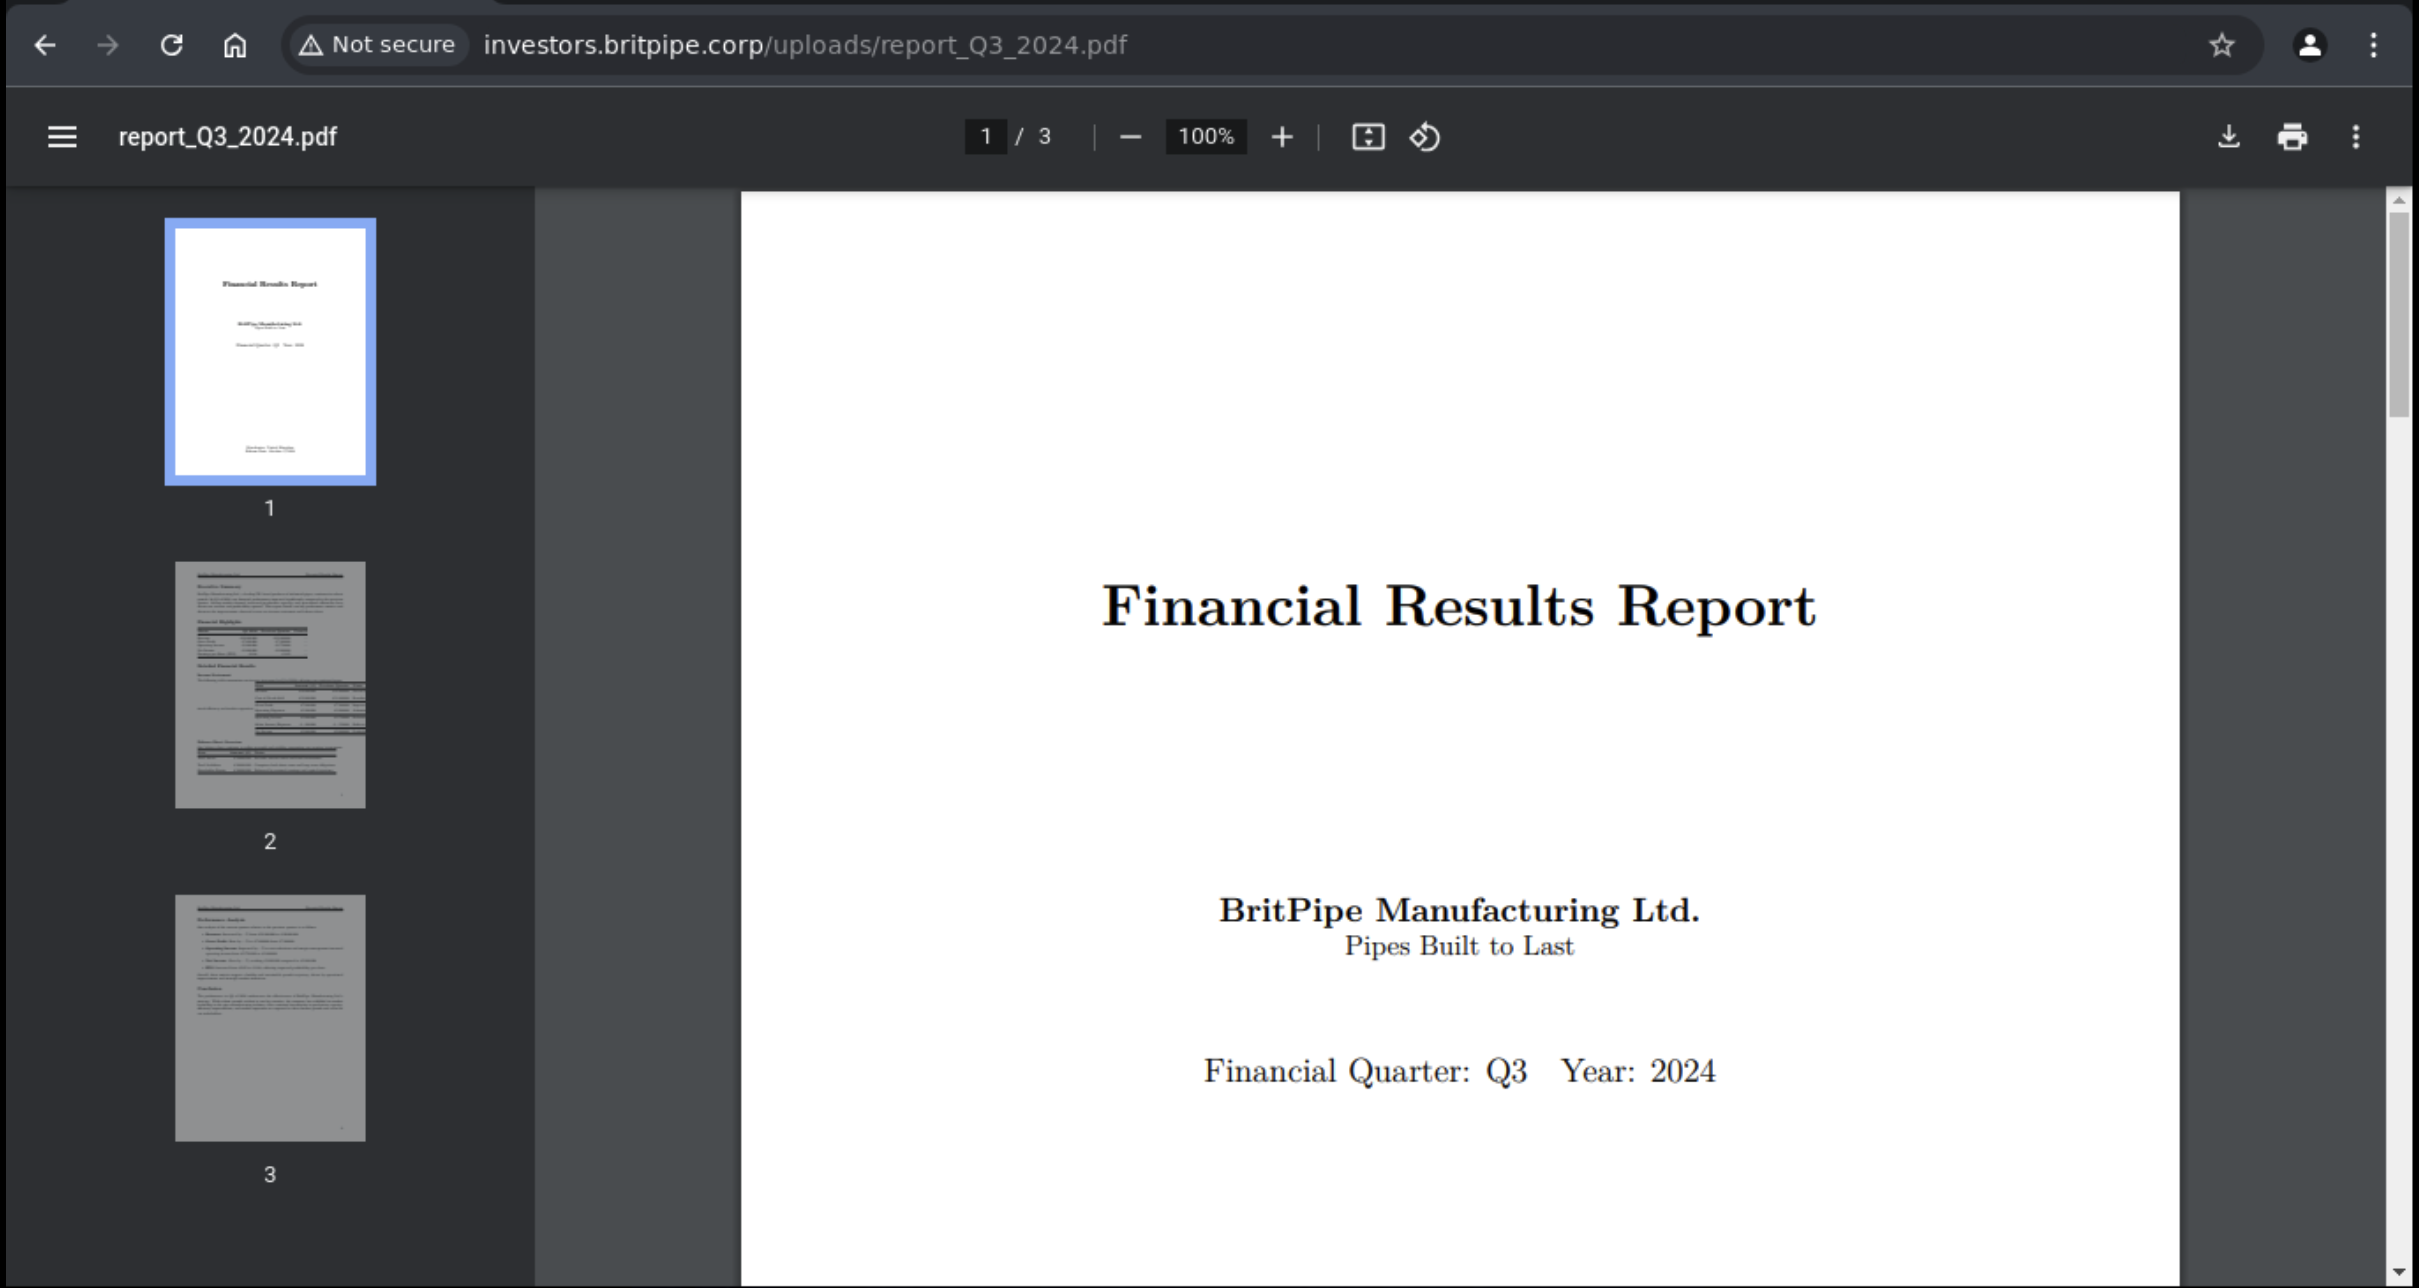This screenshot has width=2419, height=1288.
Task: Open the browser profile icon
Action: pos(2309,45)
